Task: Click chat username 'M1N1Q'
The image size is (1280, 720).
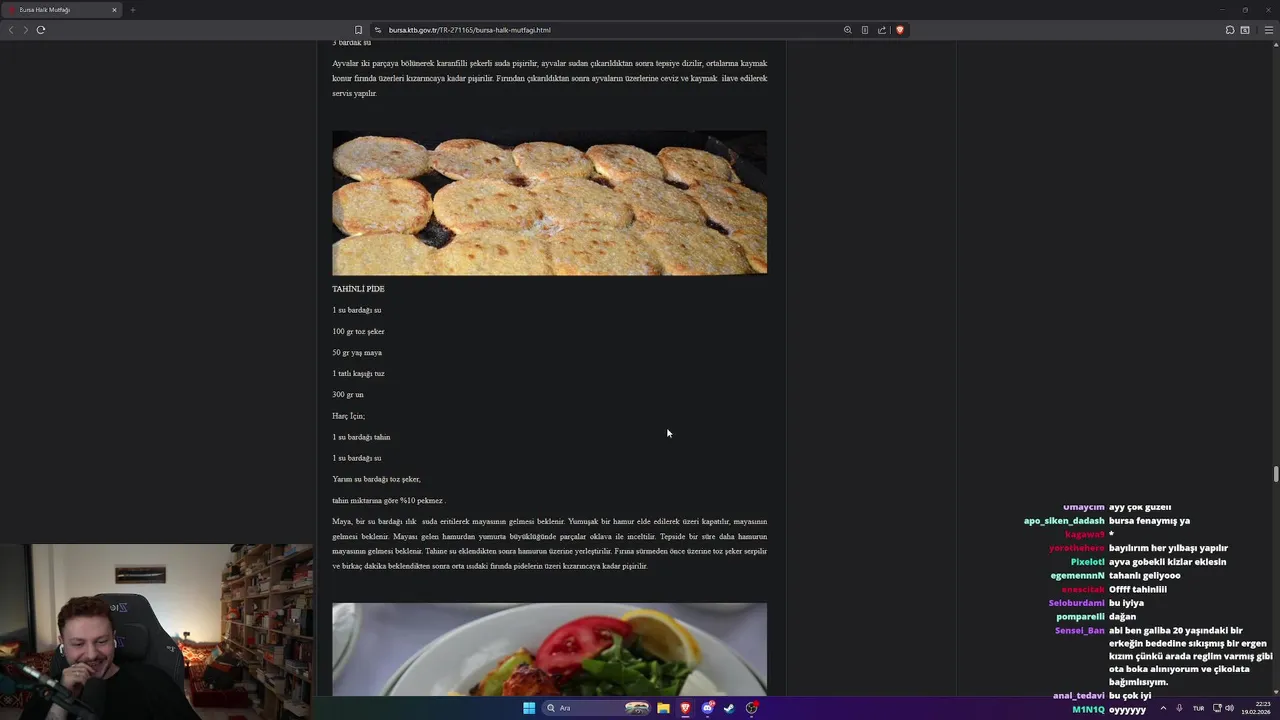Action: click(1089, 709)
